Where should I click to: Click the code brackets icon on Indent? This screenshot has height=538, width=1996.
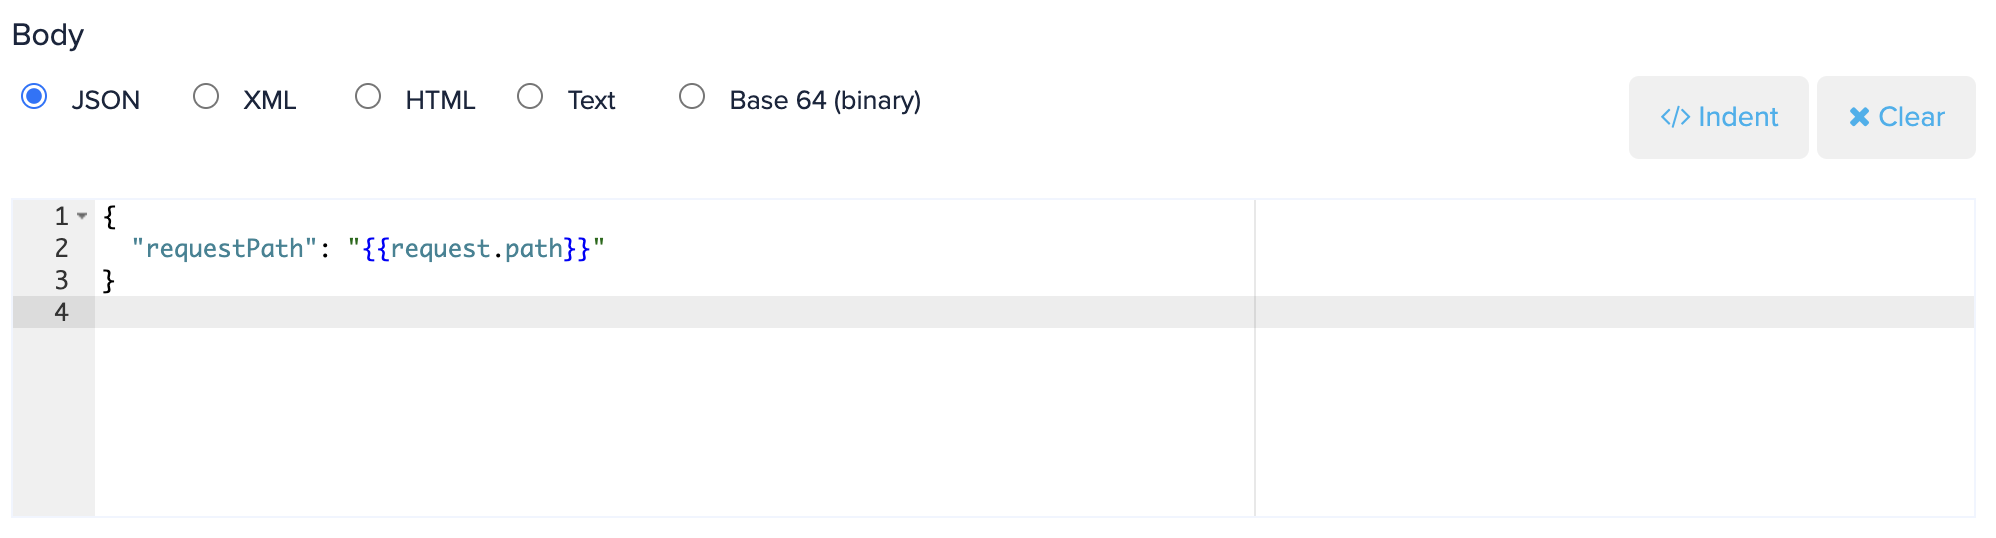[1675, 117]
